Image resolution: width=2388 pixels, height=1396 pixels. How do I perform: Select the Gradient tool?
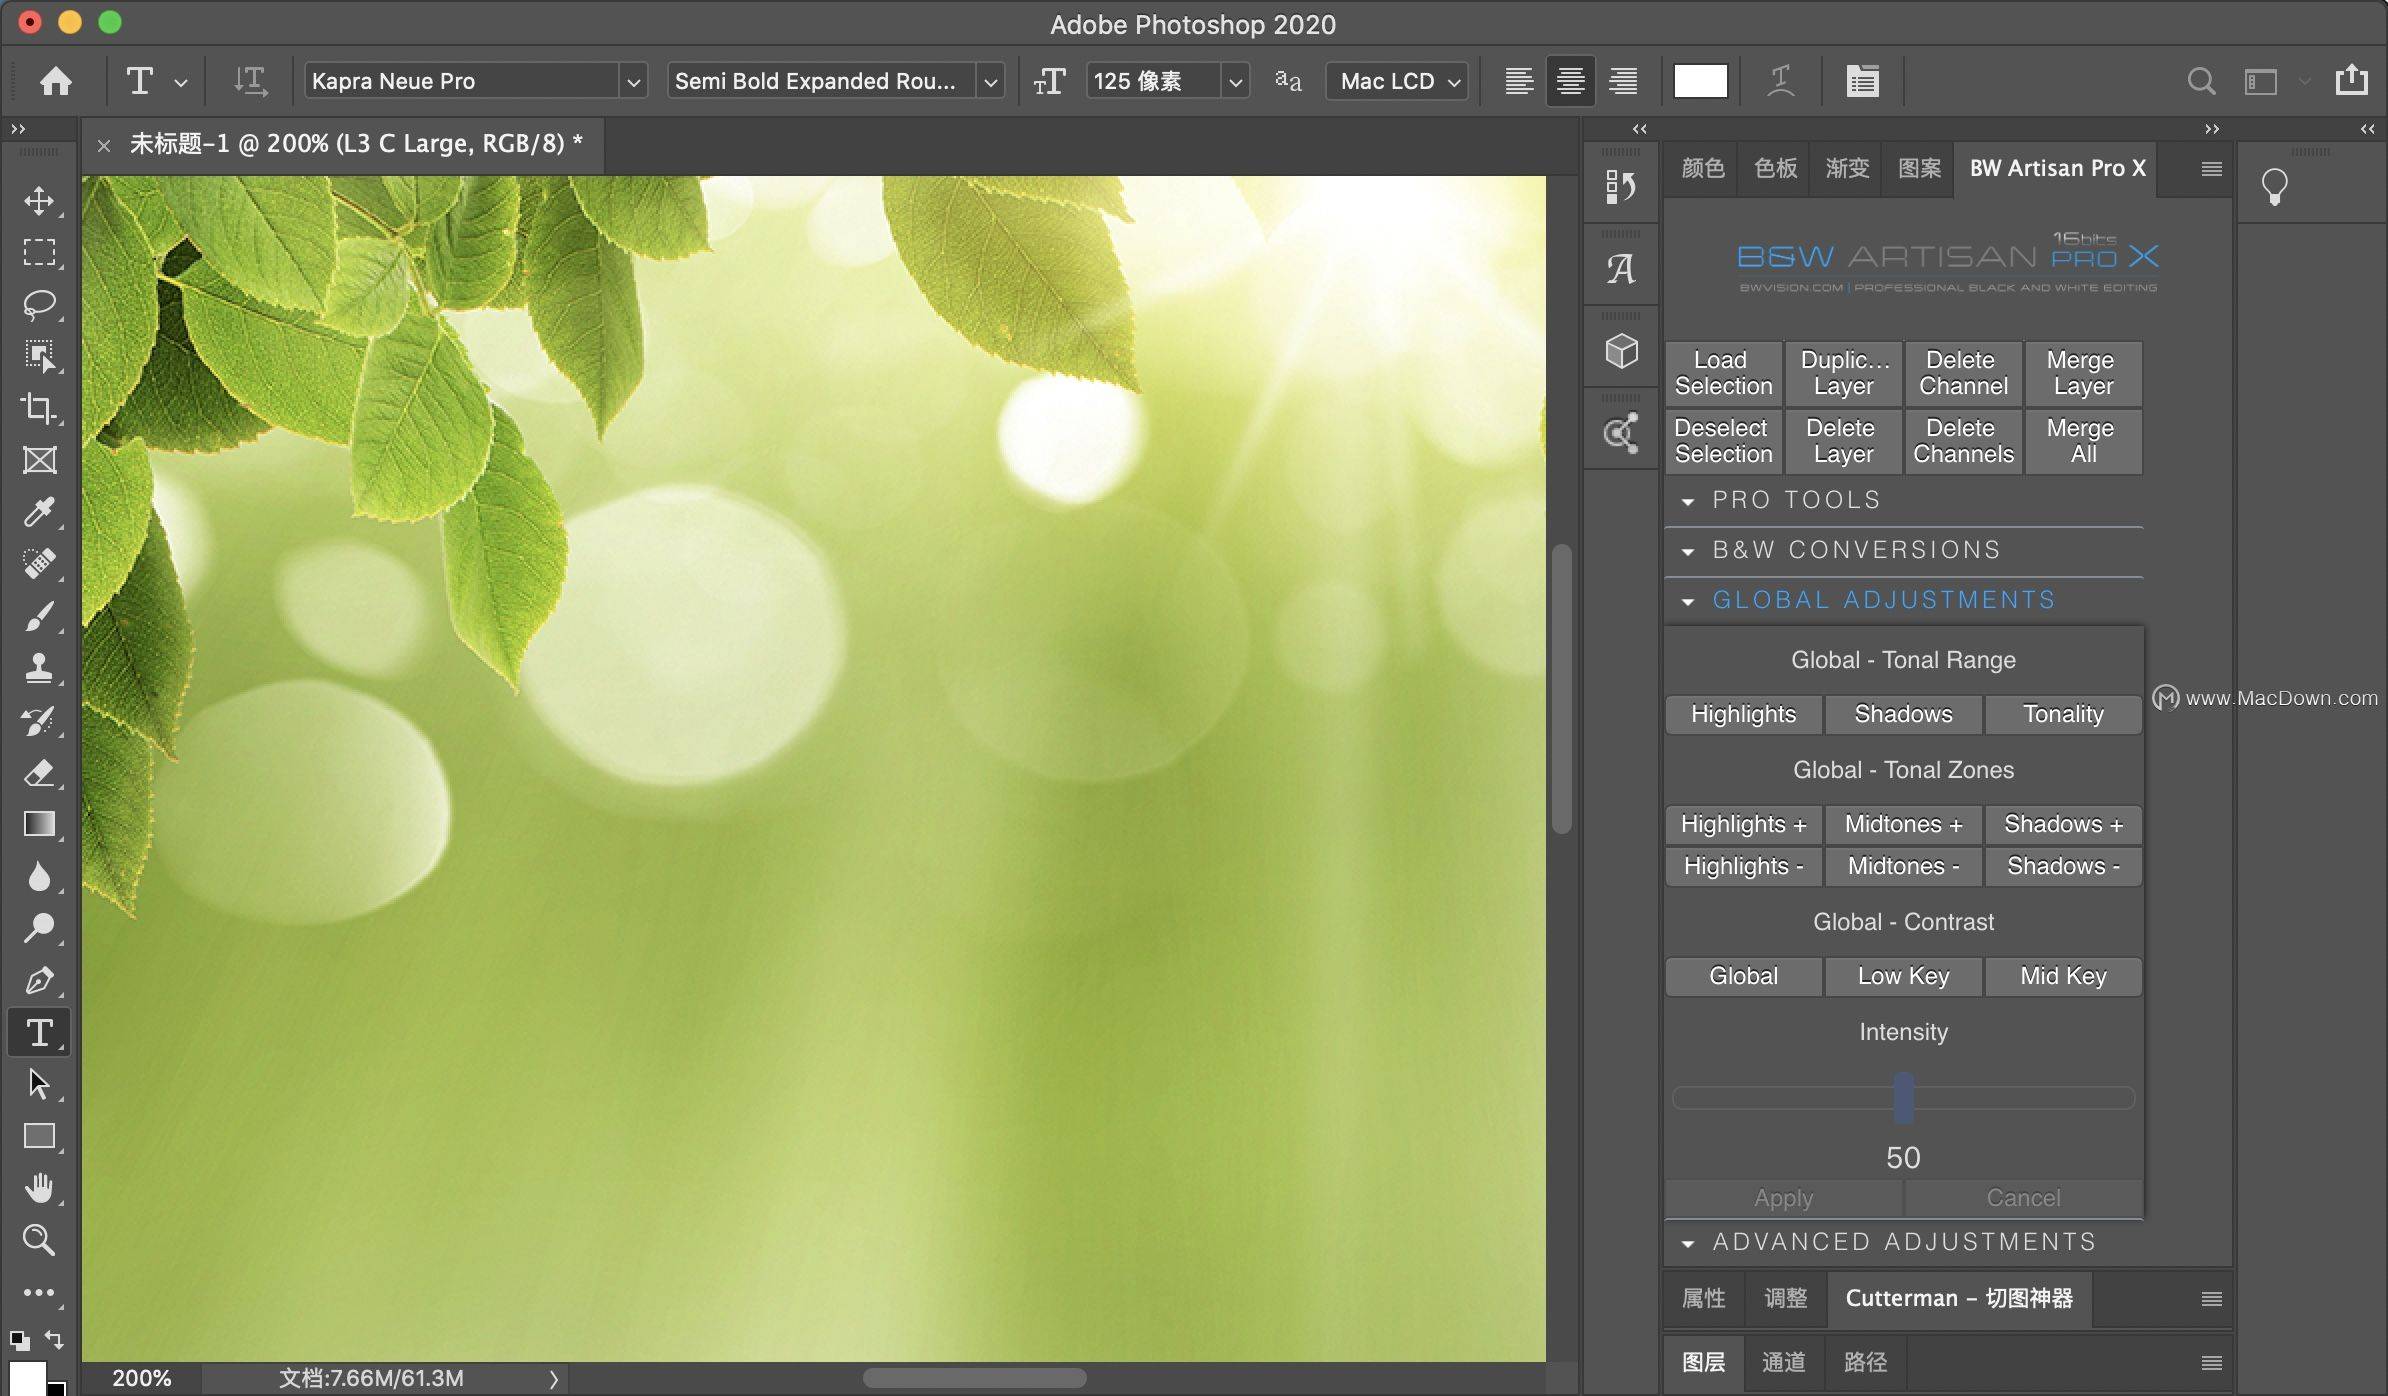click(39, 824)
